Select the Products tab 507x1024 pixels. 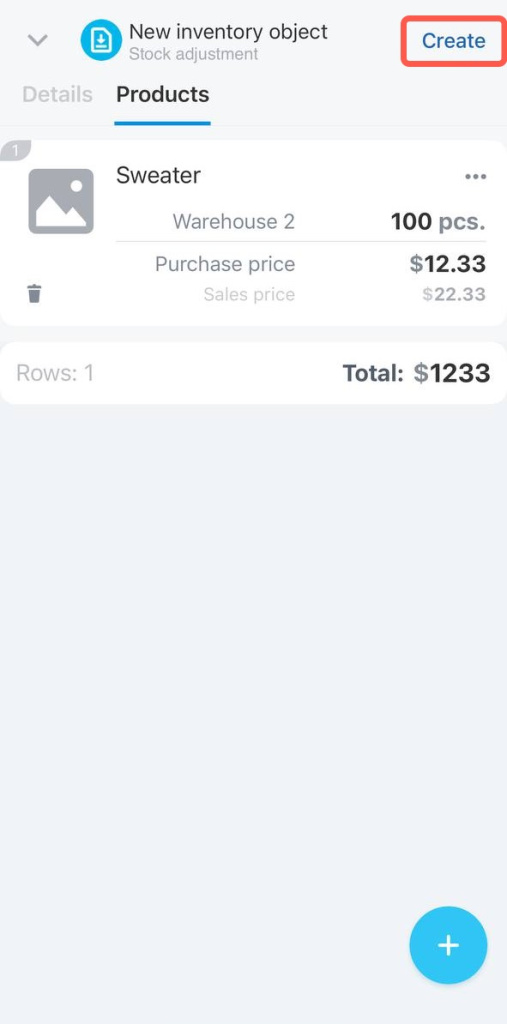click(163, 95)
